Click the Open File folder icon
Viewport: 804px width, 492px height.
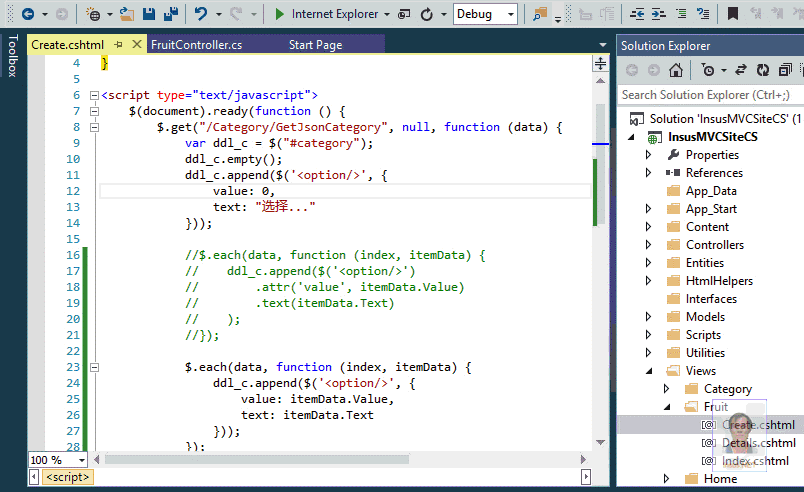[x=127, y=14]
